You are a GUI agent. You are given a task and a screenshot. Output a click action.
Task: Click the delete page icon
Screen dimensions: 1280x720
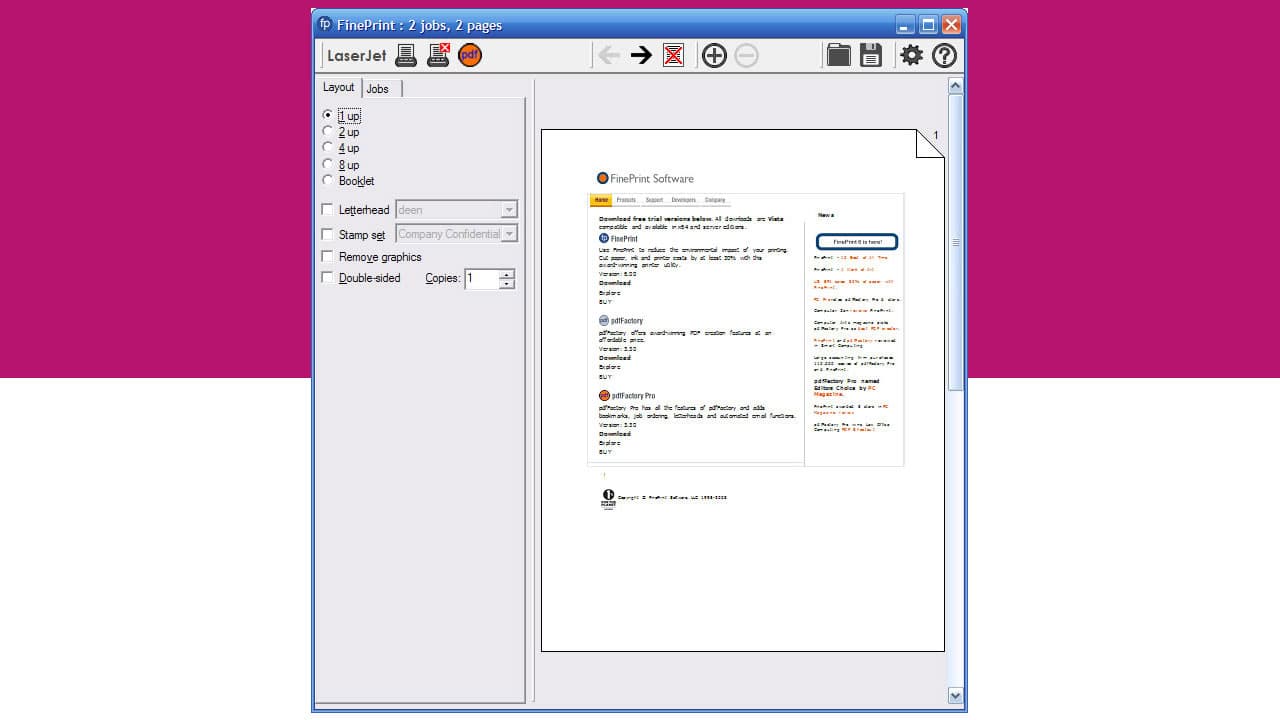[672, 55]
